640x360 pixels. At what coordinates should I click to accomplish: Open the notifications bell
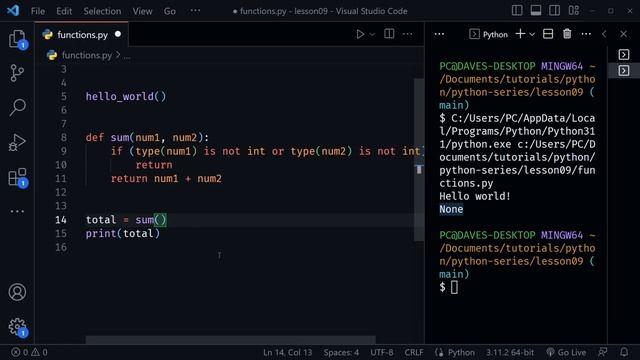(624, 352)
